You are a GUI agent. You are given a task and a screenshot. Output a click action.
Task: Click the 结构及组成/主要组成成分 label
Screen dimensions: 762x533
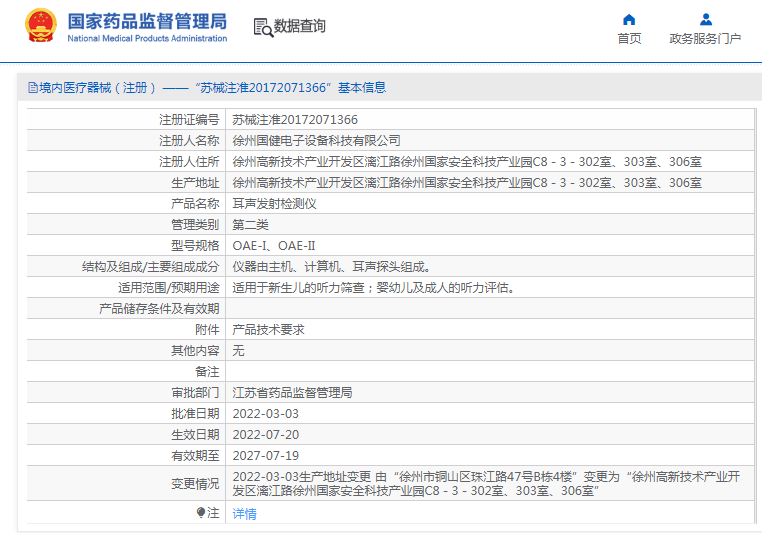[x=151, y=267]
